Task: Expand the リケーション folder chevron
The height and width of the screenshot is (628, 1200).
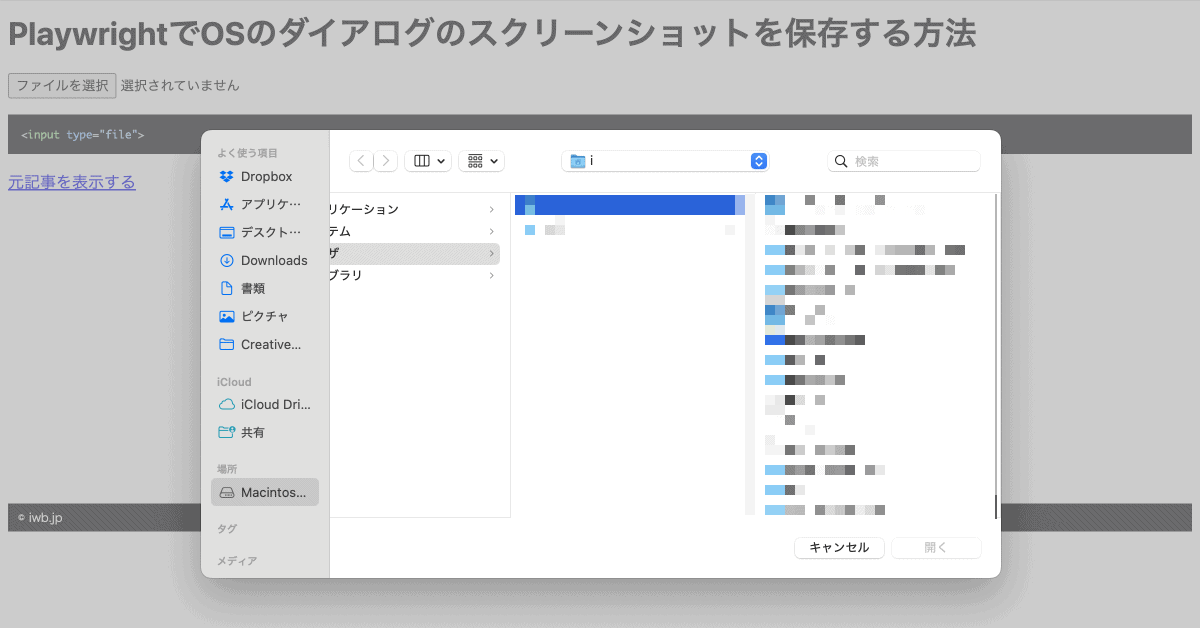Action: pos(491,209)
